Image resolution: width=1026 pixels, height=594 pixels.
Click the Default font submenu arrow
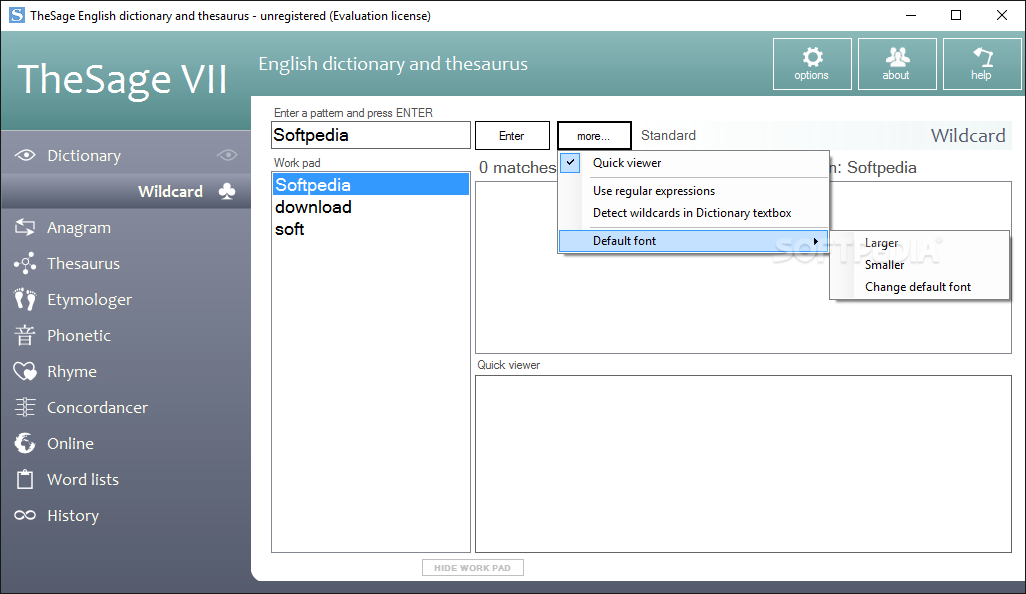(x=816, y=241)
